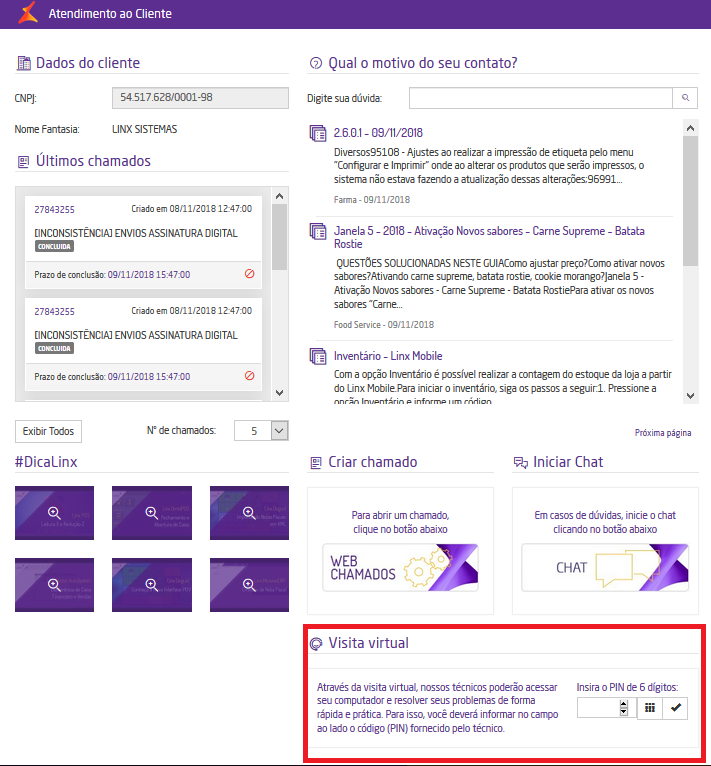Click the Exibir Todos button
711x766 pixels.
(x=48, y=431)
